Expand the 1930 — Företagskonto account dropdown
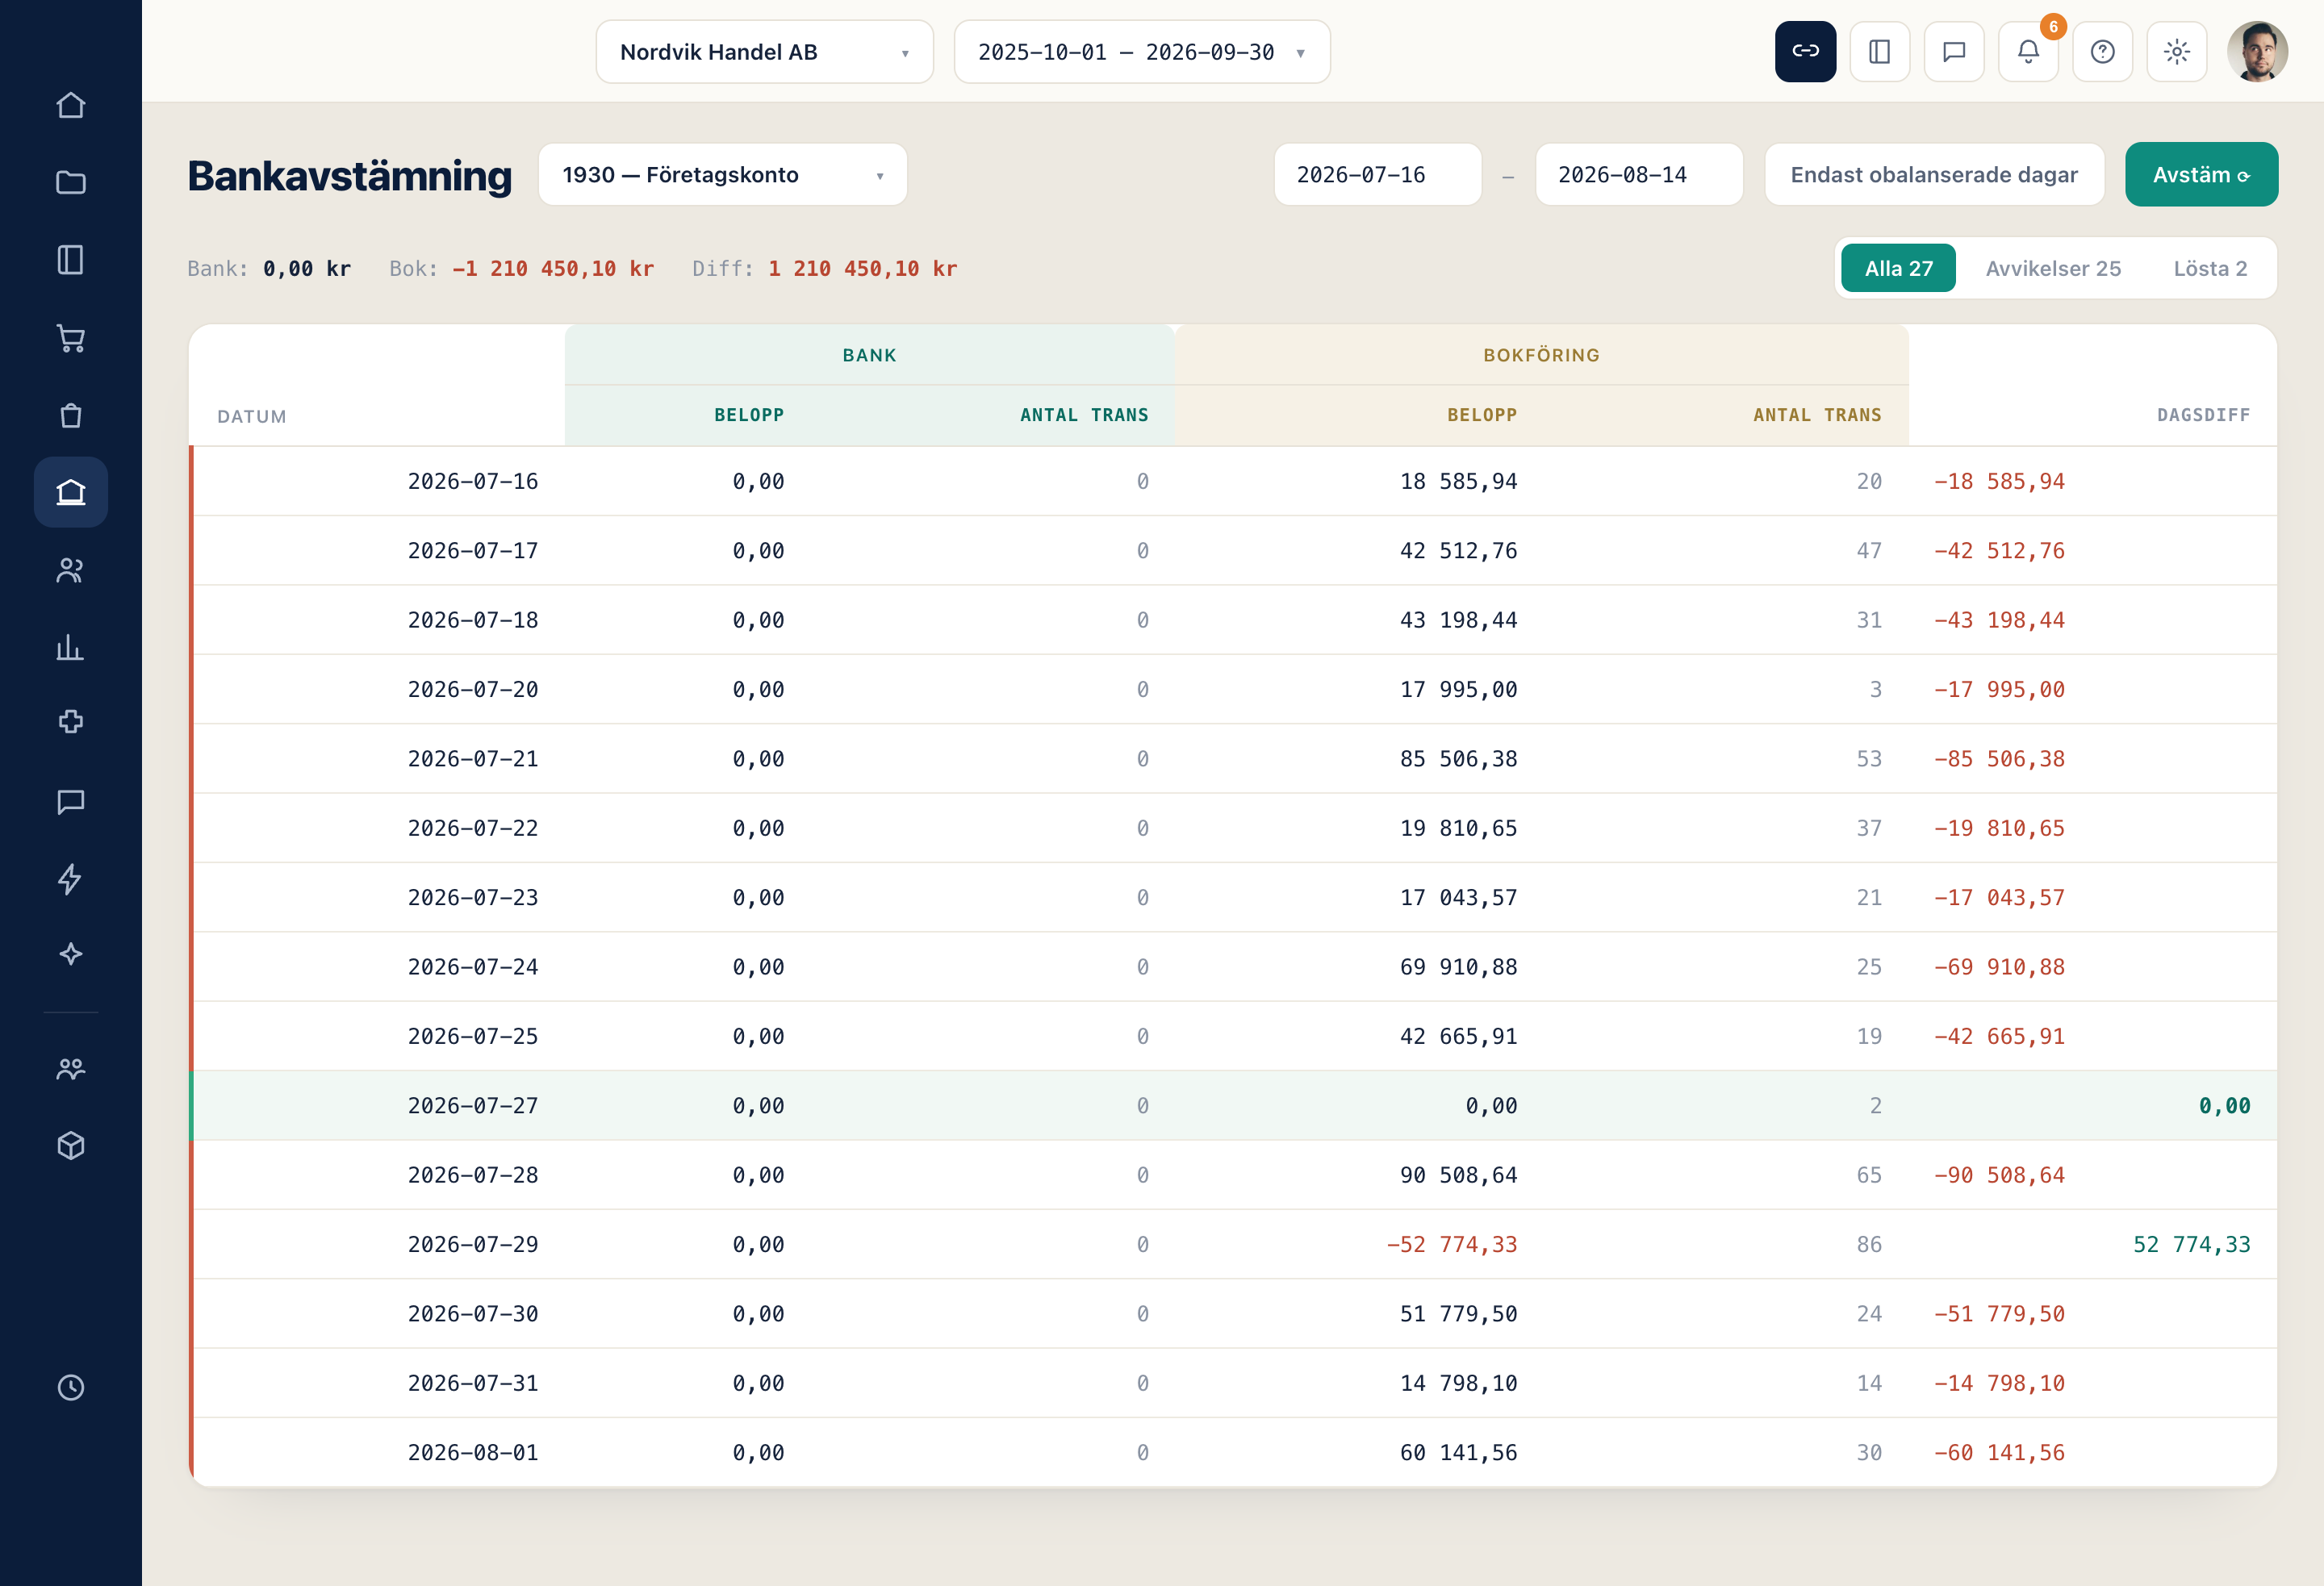Image resolution: width=2324 pixels, height=1586 pixels. point(723,175)
